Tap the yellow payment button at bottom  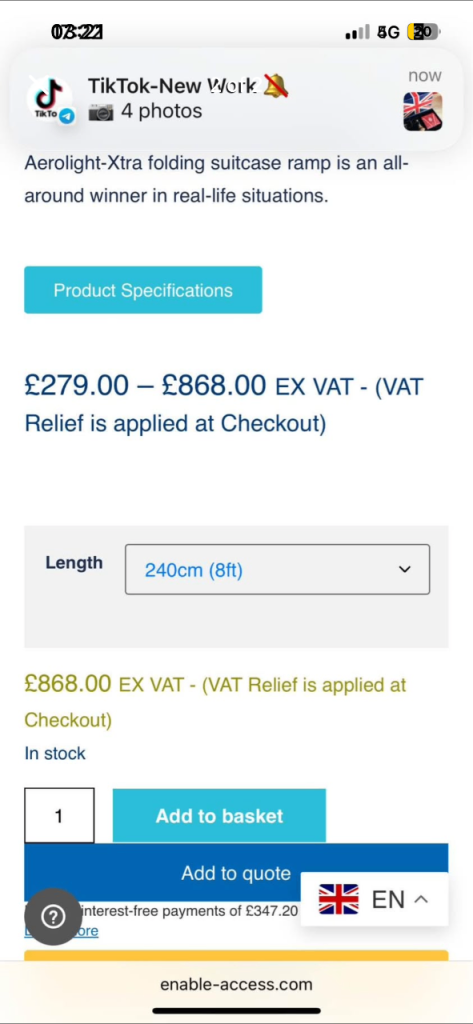236,955
